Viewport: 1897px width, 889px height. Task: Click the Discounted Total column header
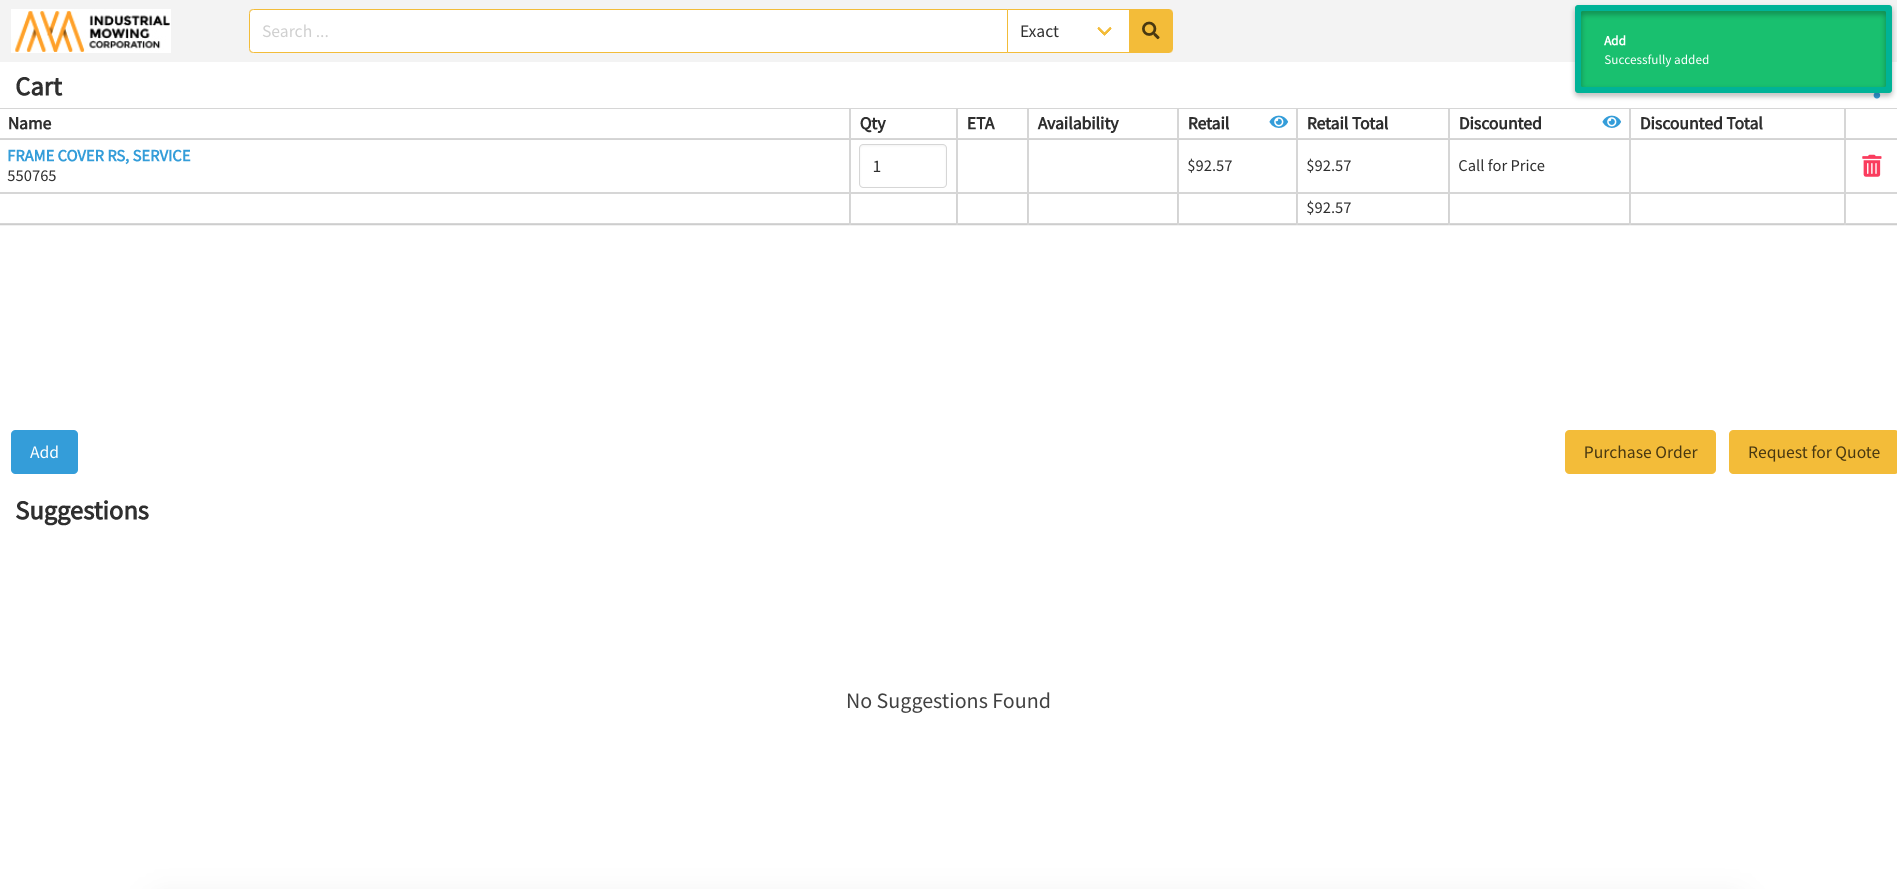(x=1700, y=124)
